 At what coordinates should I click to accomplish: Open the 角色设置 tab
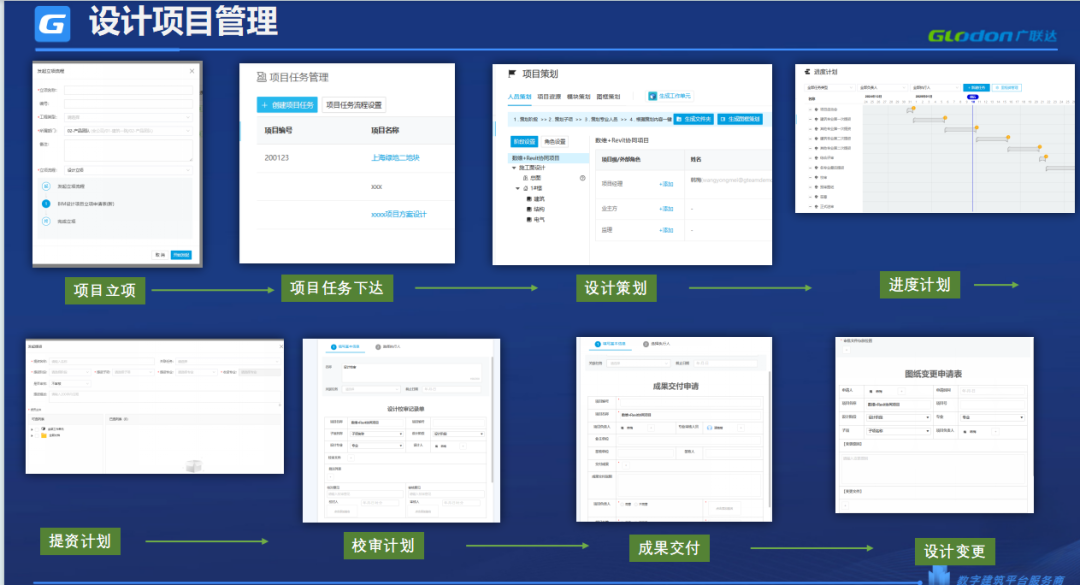[x=554, y=142]
